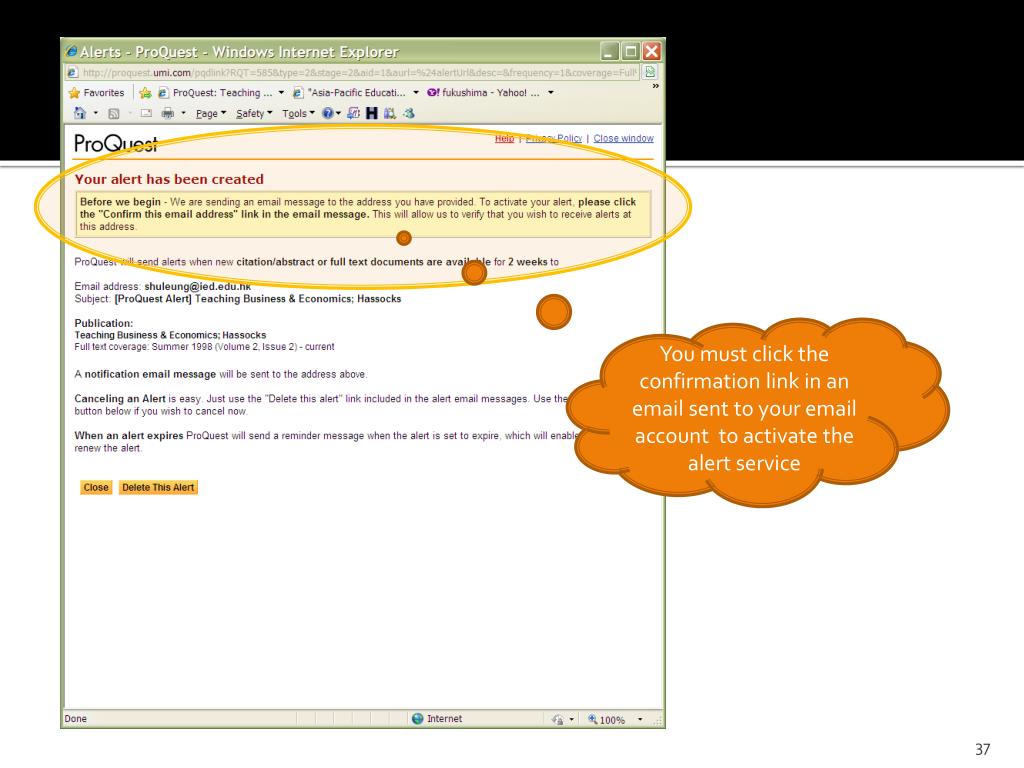Screen dimensions: 1024x768
Task: Click the Help link on ProQuest page
Action: [504, 138]
